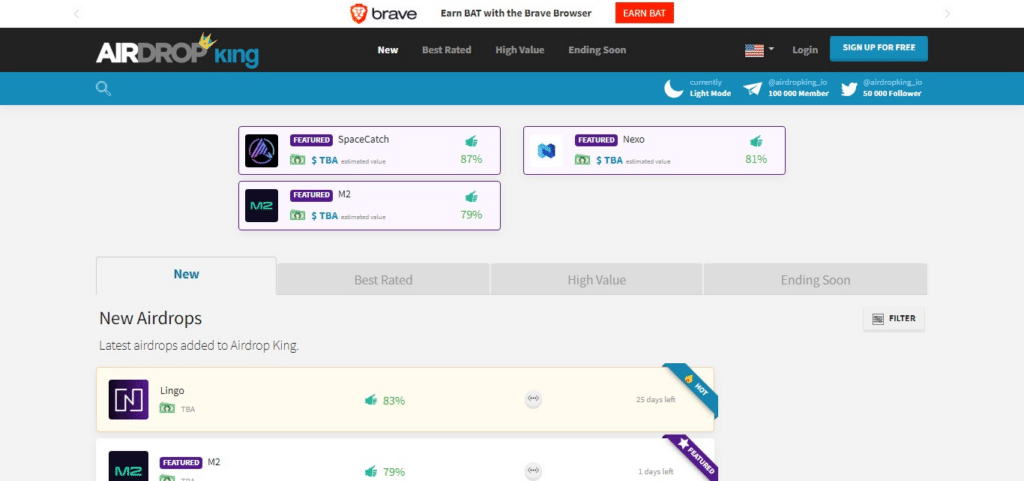The height and width of the screenshot is (481, 1024).
Task: Click money icon on SpaceCatch card
Action: pos(297,160)
